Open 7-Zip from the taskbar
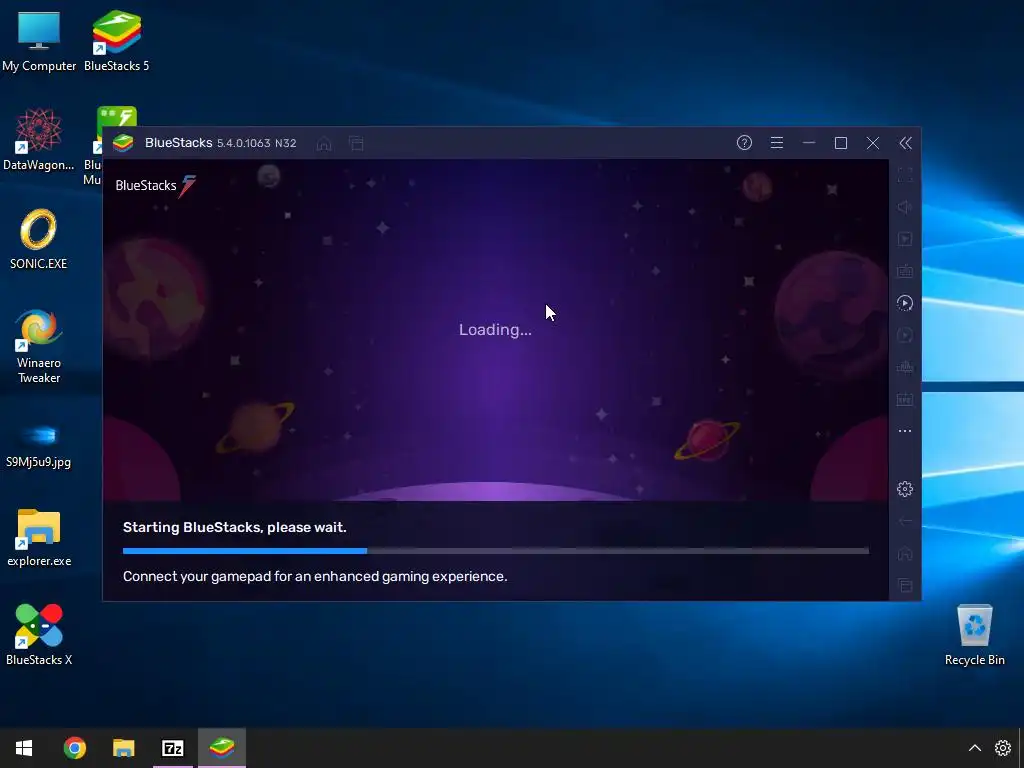The height and width of the screenshot is (768, 1024). coord(173,748)
